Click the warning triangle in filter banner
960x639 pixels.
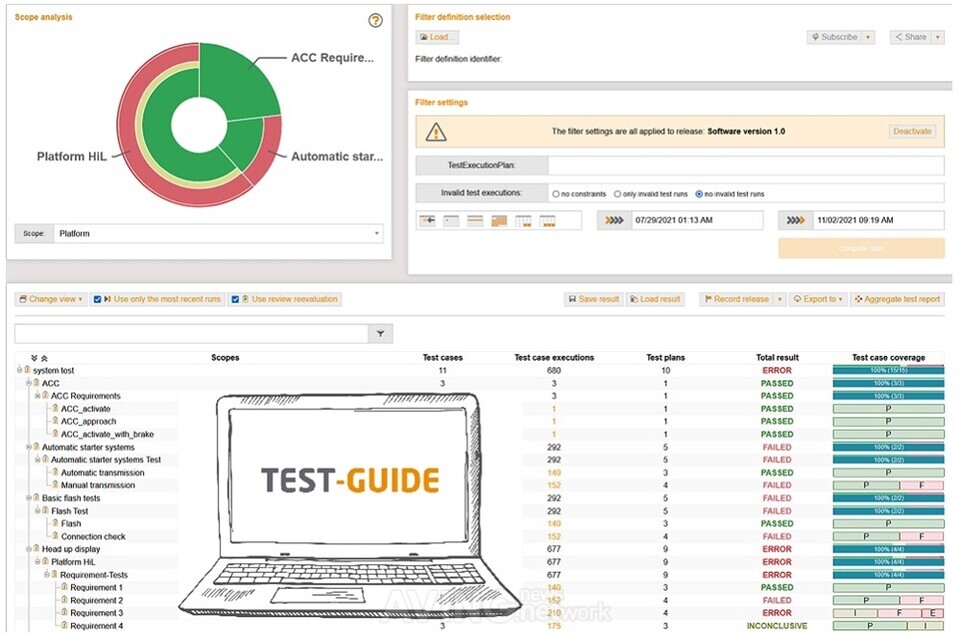[436, 132]
